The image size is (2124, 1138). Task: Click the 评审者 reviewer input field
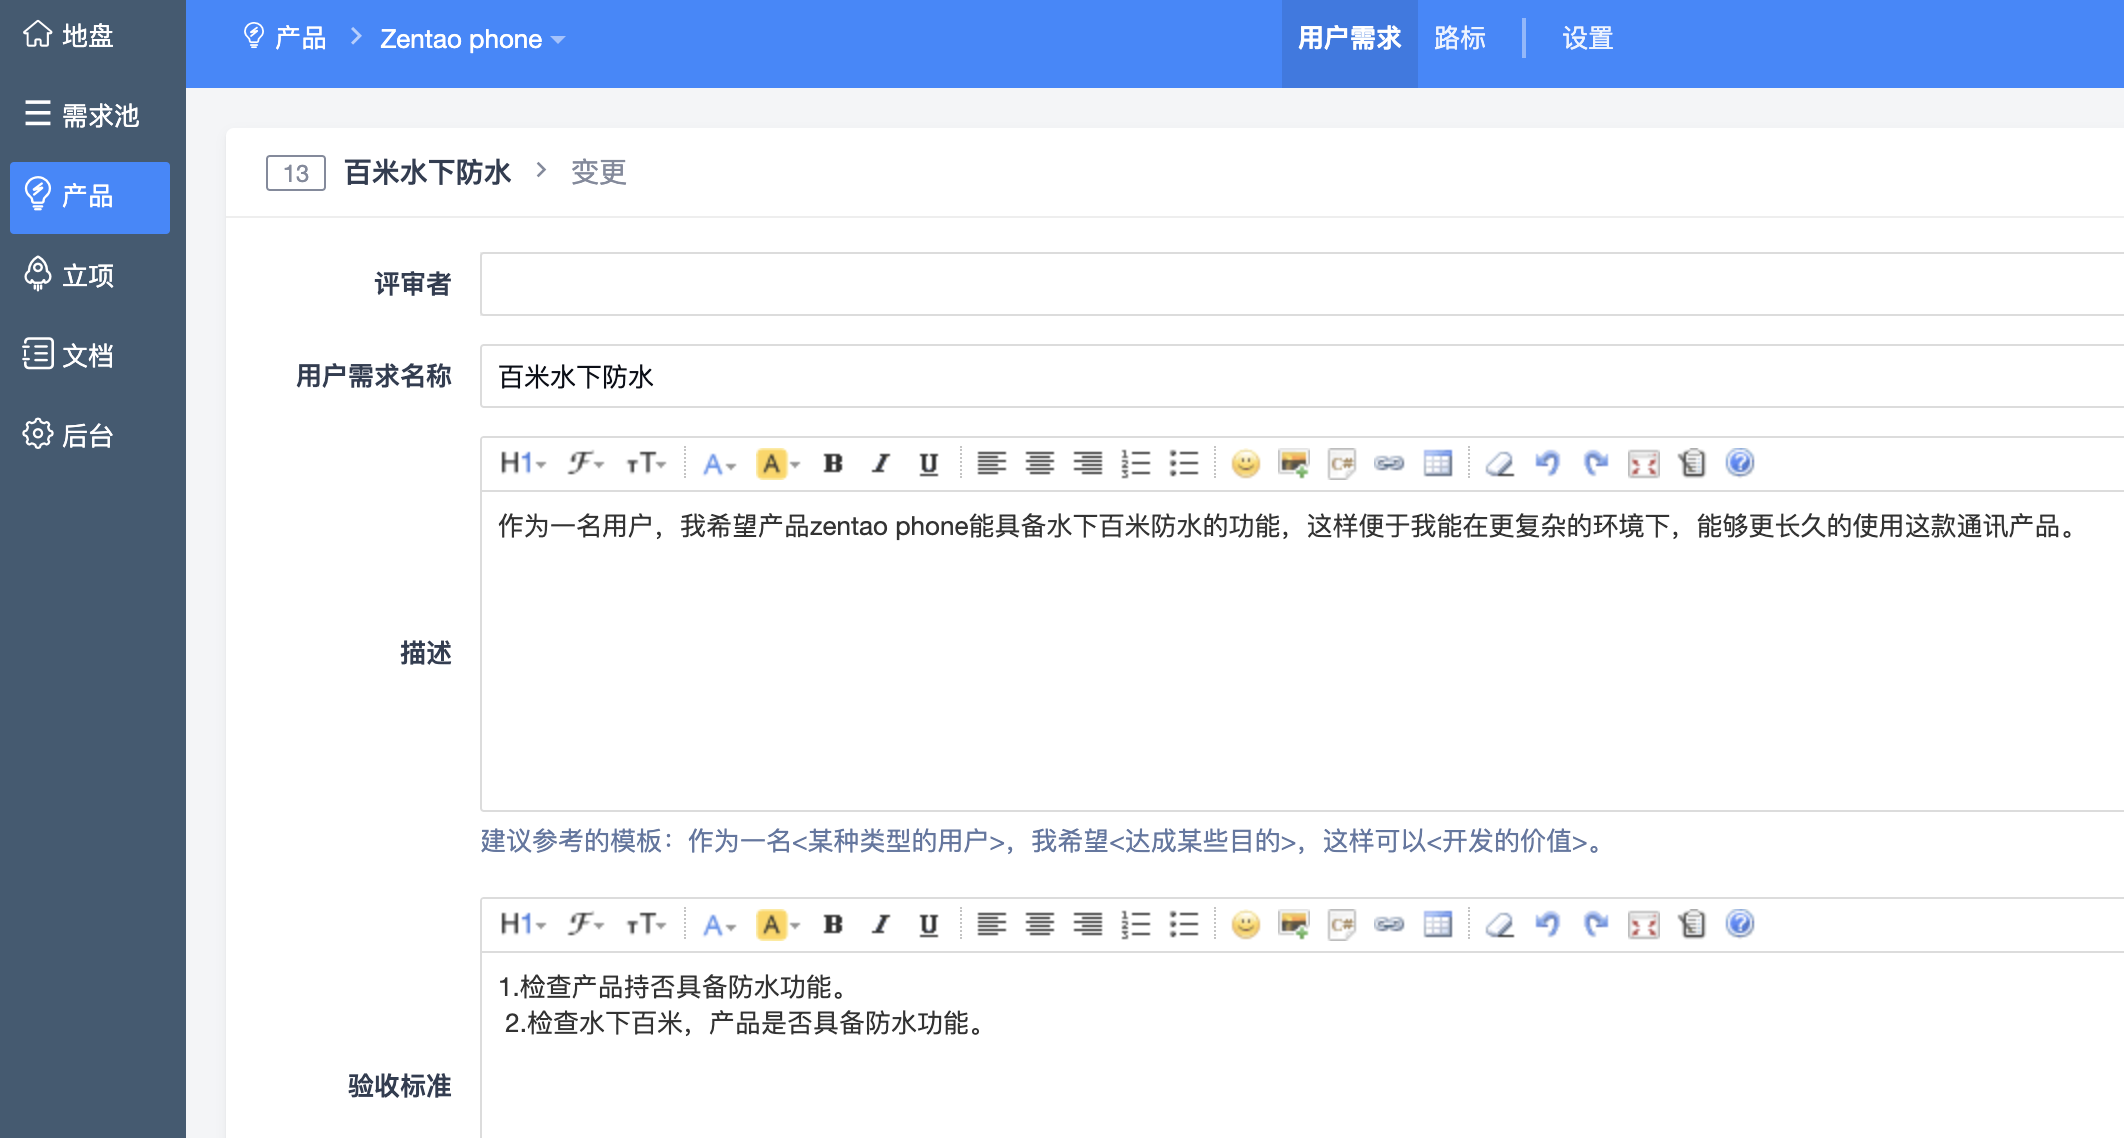pyautogui.click(x=1300, y=284)
